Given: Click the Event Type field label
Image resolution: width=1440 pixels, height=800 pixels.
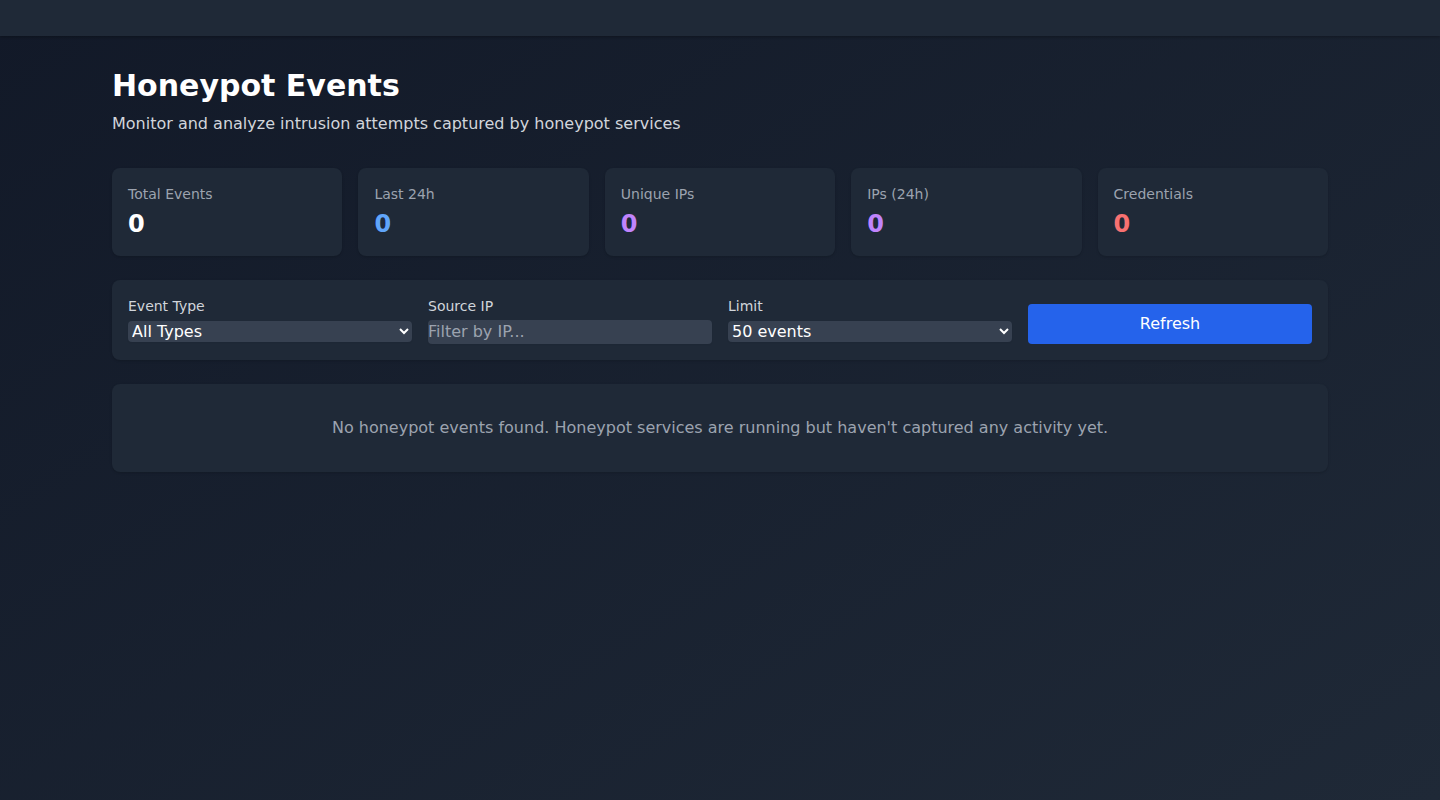Looking at the screenshot, I should [166, 306].
